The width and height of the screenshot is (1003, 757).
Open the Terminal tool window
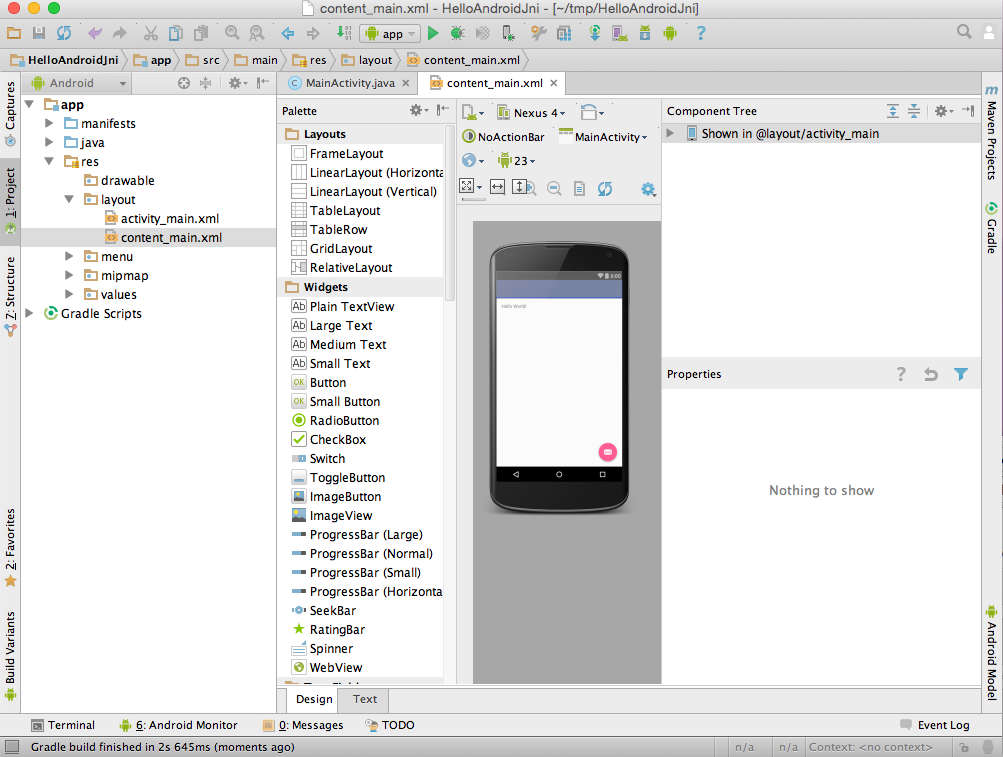click(x=63, y=725)
